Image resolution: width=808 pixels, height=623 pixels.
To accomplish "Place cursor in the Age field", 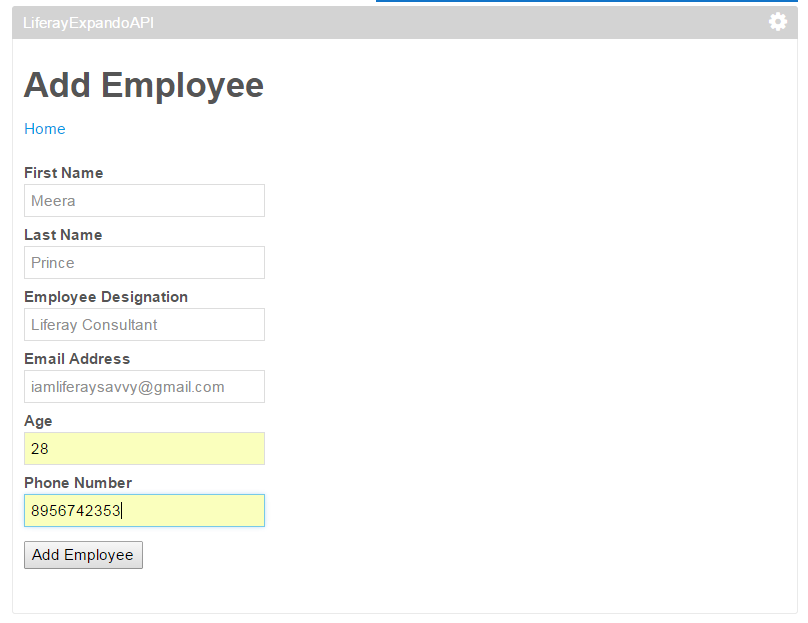I will click(144, 449).
